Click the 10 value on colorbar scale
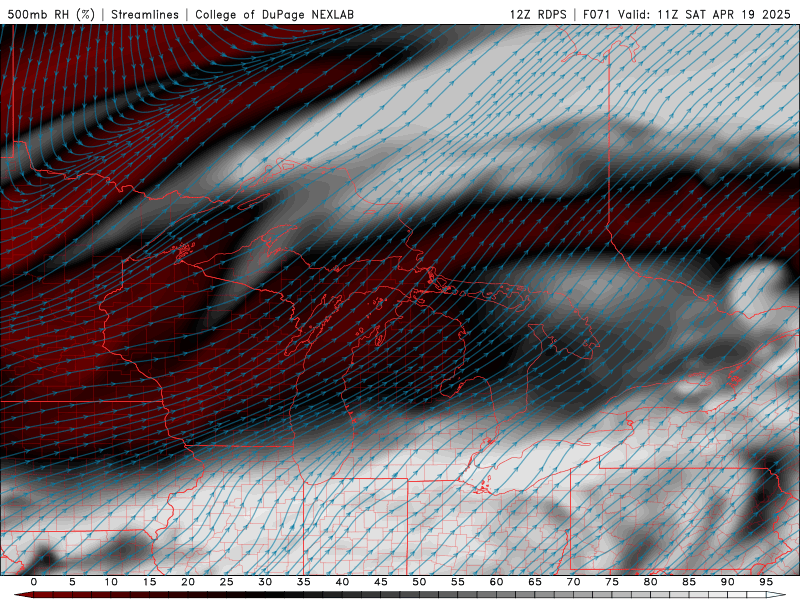 (x=111, y=582)
